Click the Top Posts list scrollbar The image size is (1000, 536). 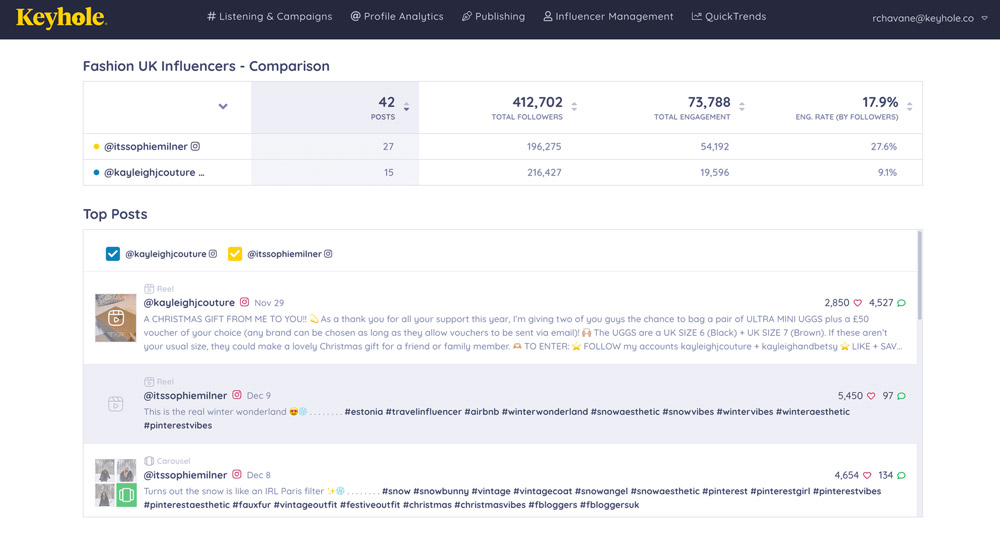920,276
